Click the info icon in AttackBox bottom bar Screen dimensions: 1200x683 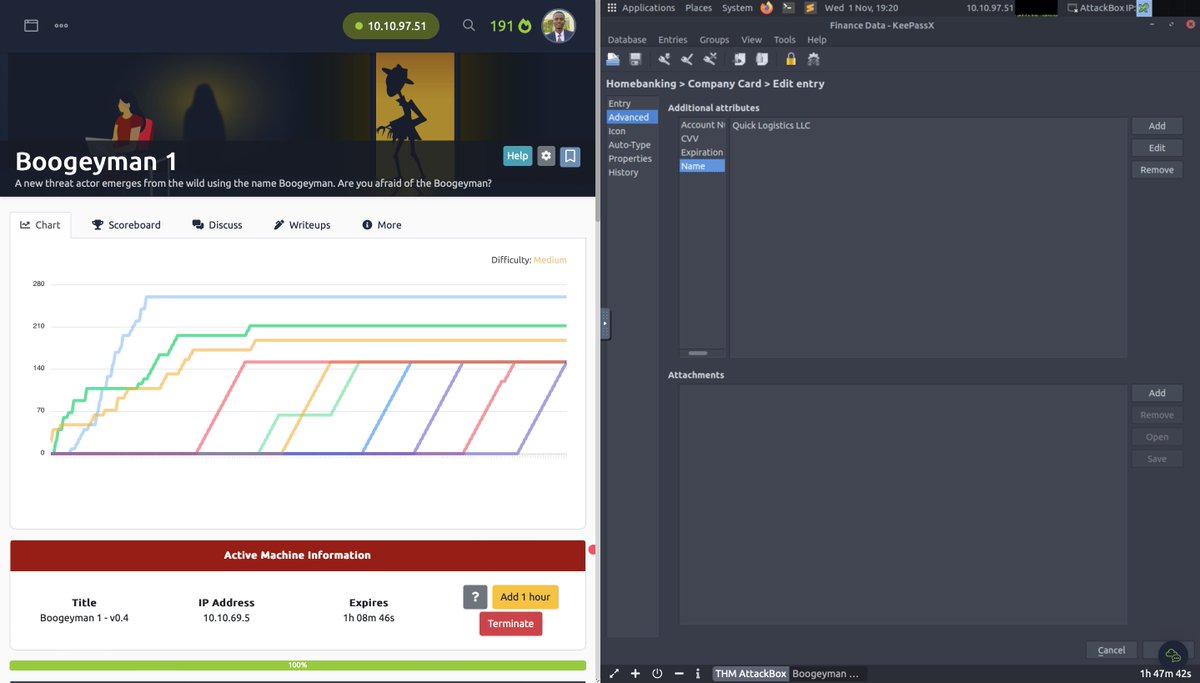click(697, 674)
